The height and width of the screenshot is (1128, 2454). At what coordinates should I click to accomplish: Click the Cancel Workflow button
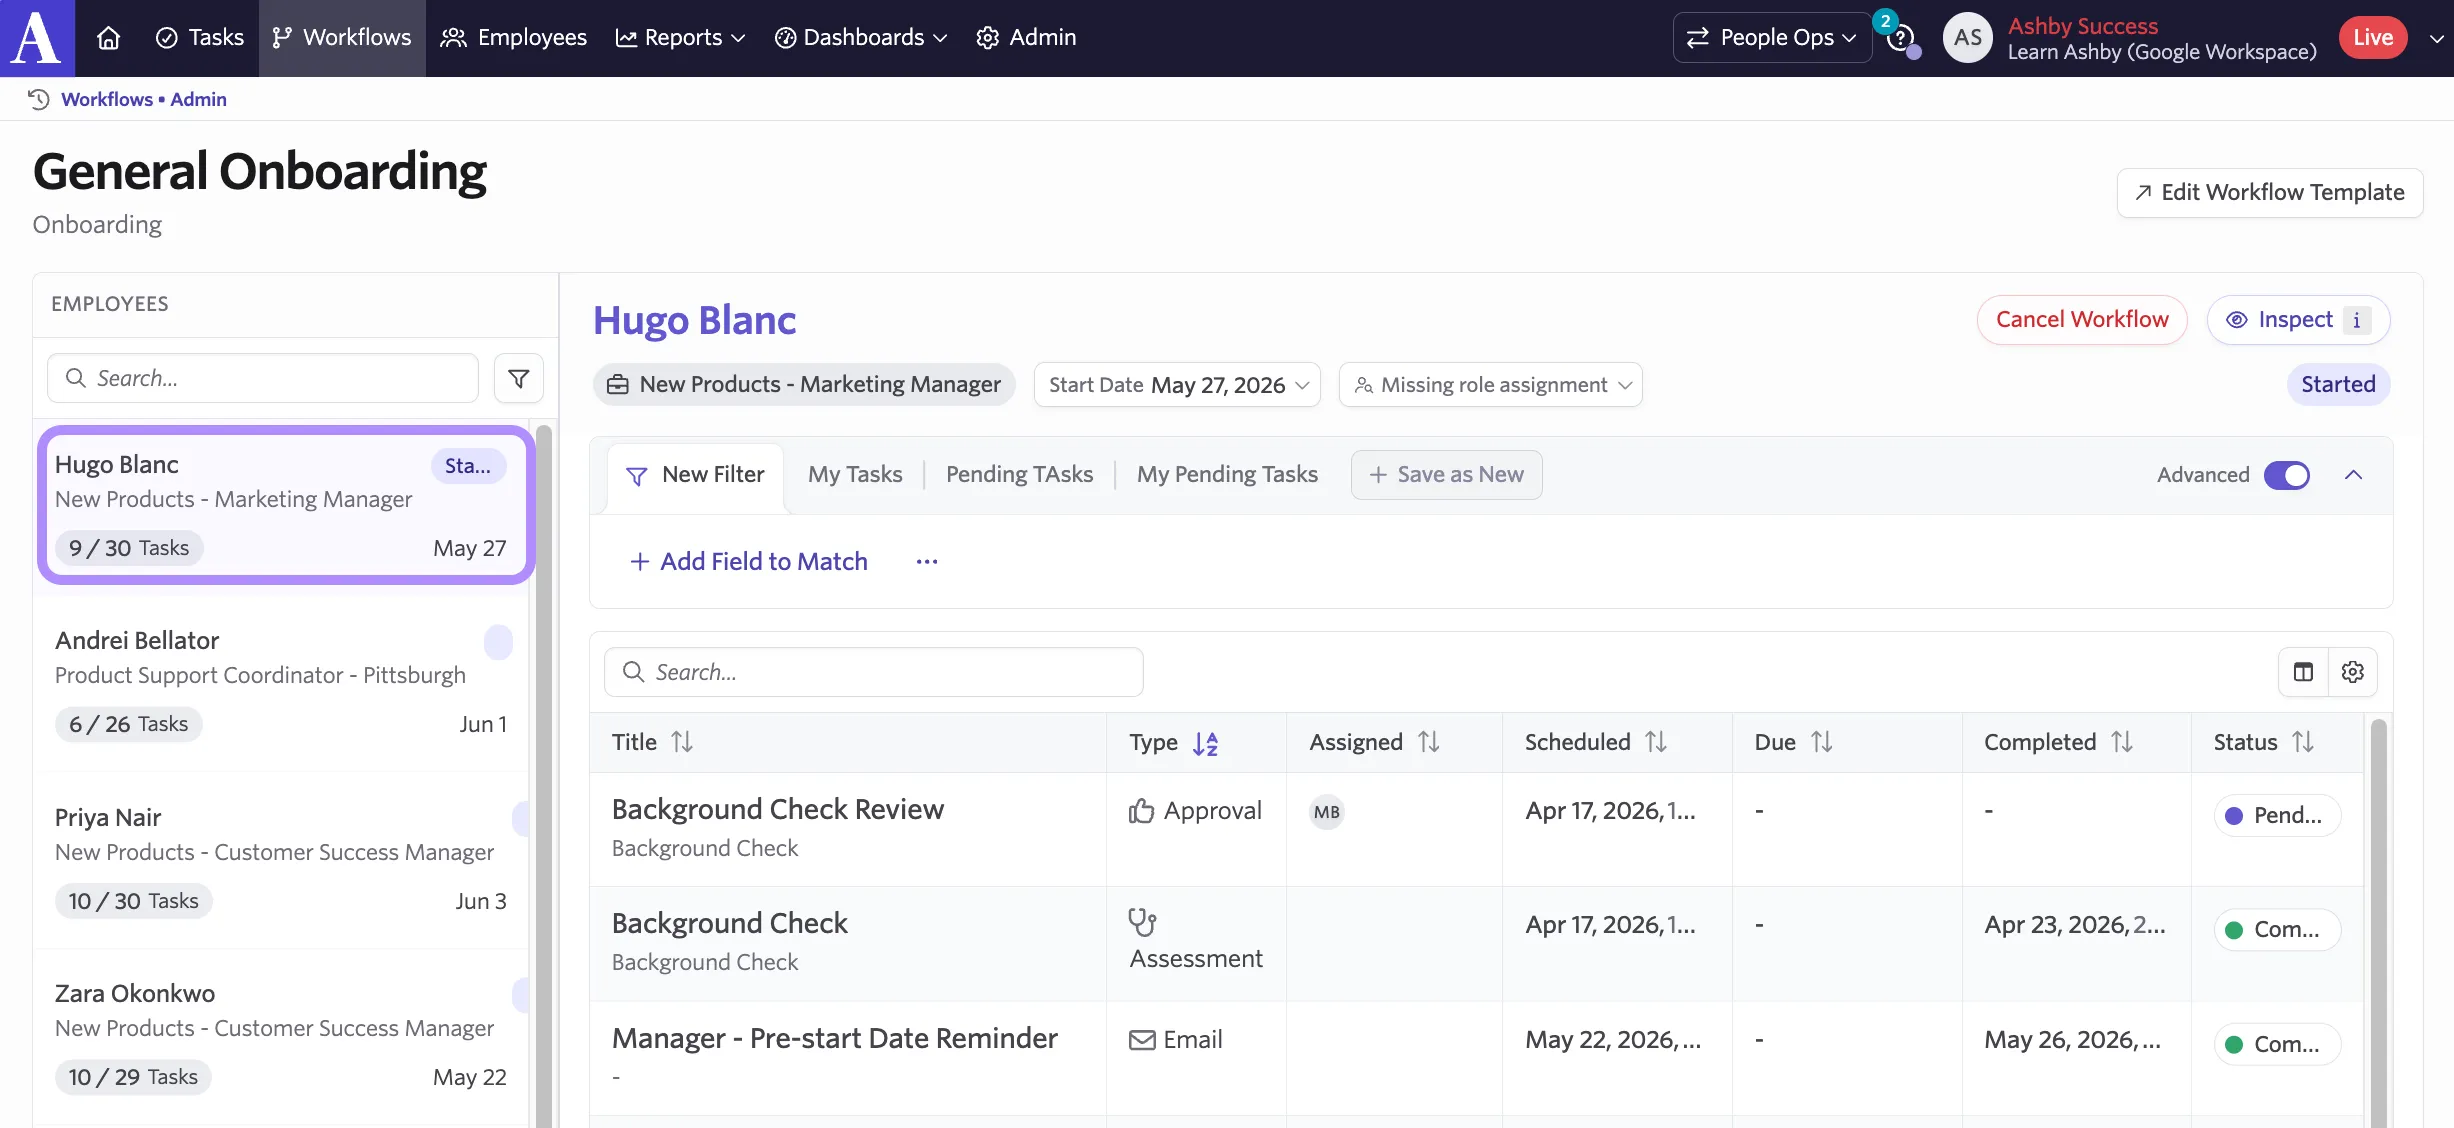[2082, 320]
